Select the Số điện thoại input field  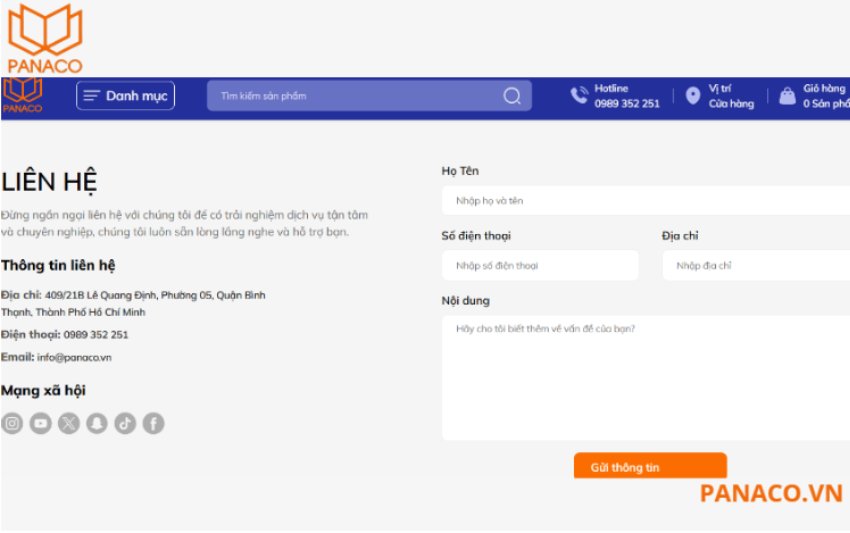click(540, 266)
